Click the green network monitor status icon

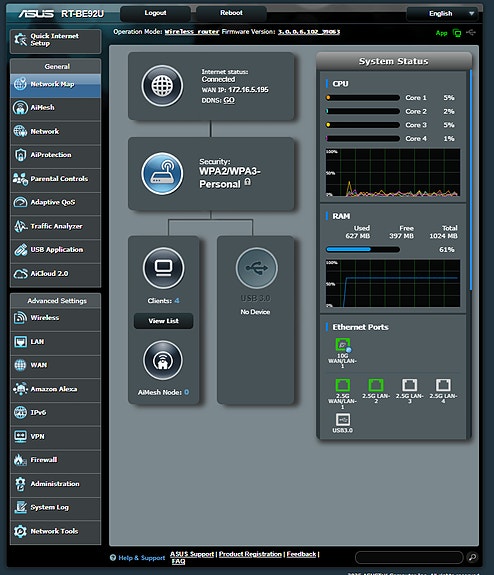(457, 33)
